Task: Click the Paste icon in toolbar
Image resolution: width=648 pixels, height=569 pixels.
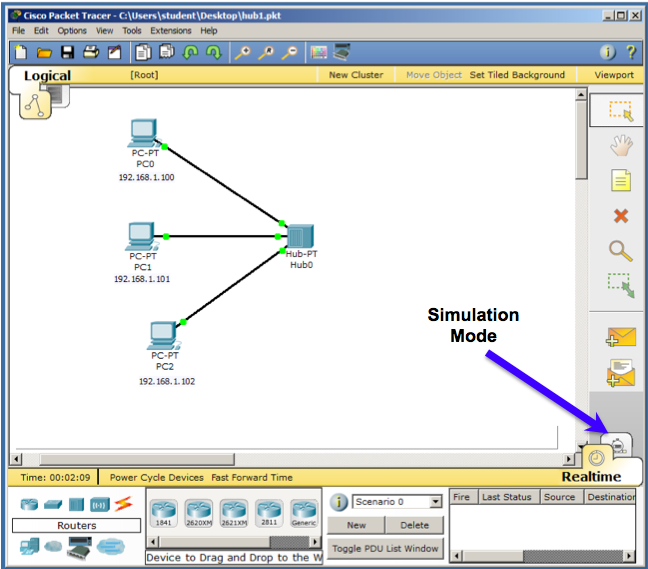Action: click(x=167, y=52)
